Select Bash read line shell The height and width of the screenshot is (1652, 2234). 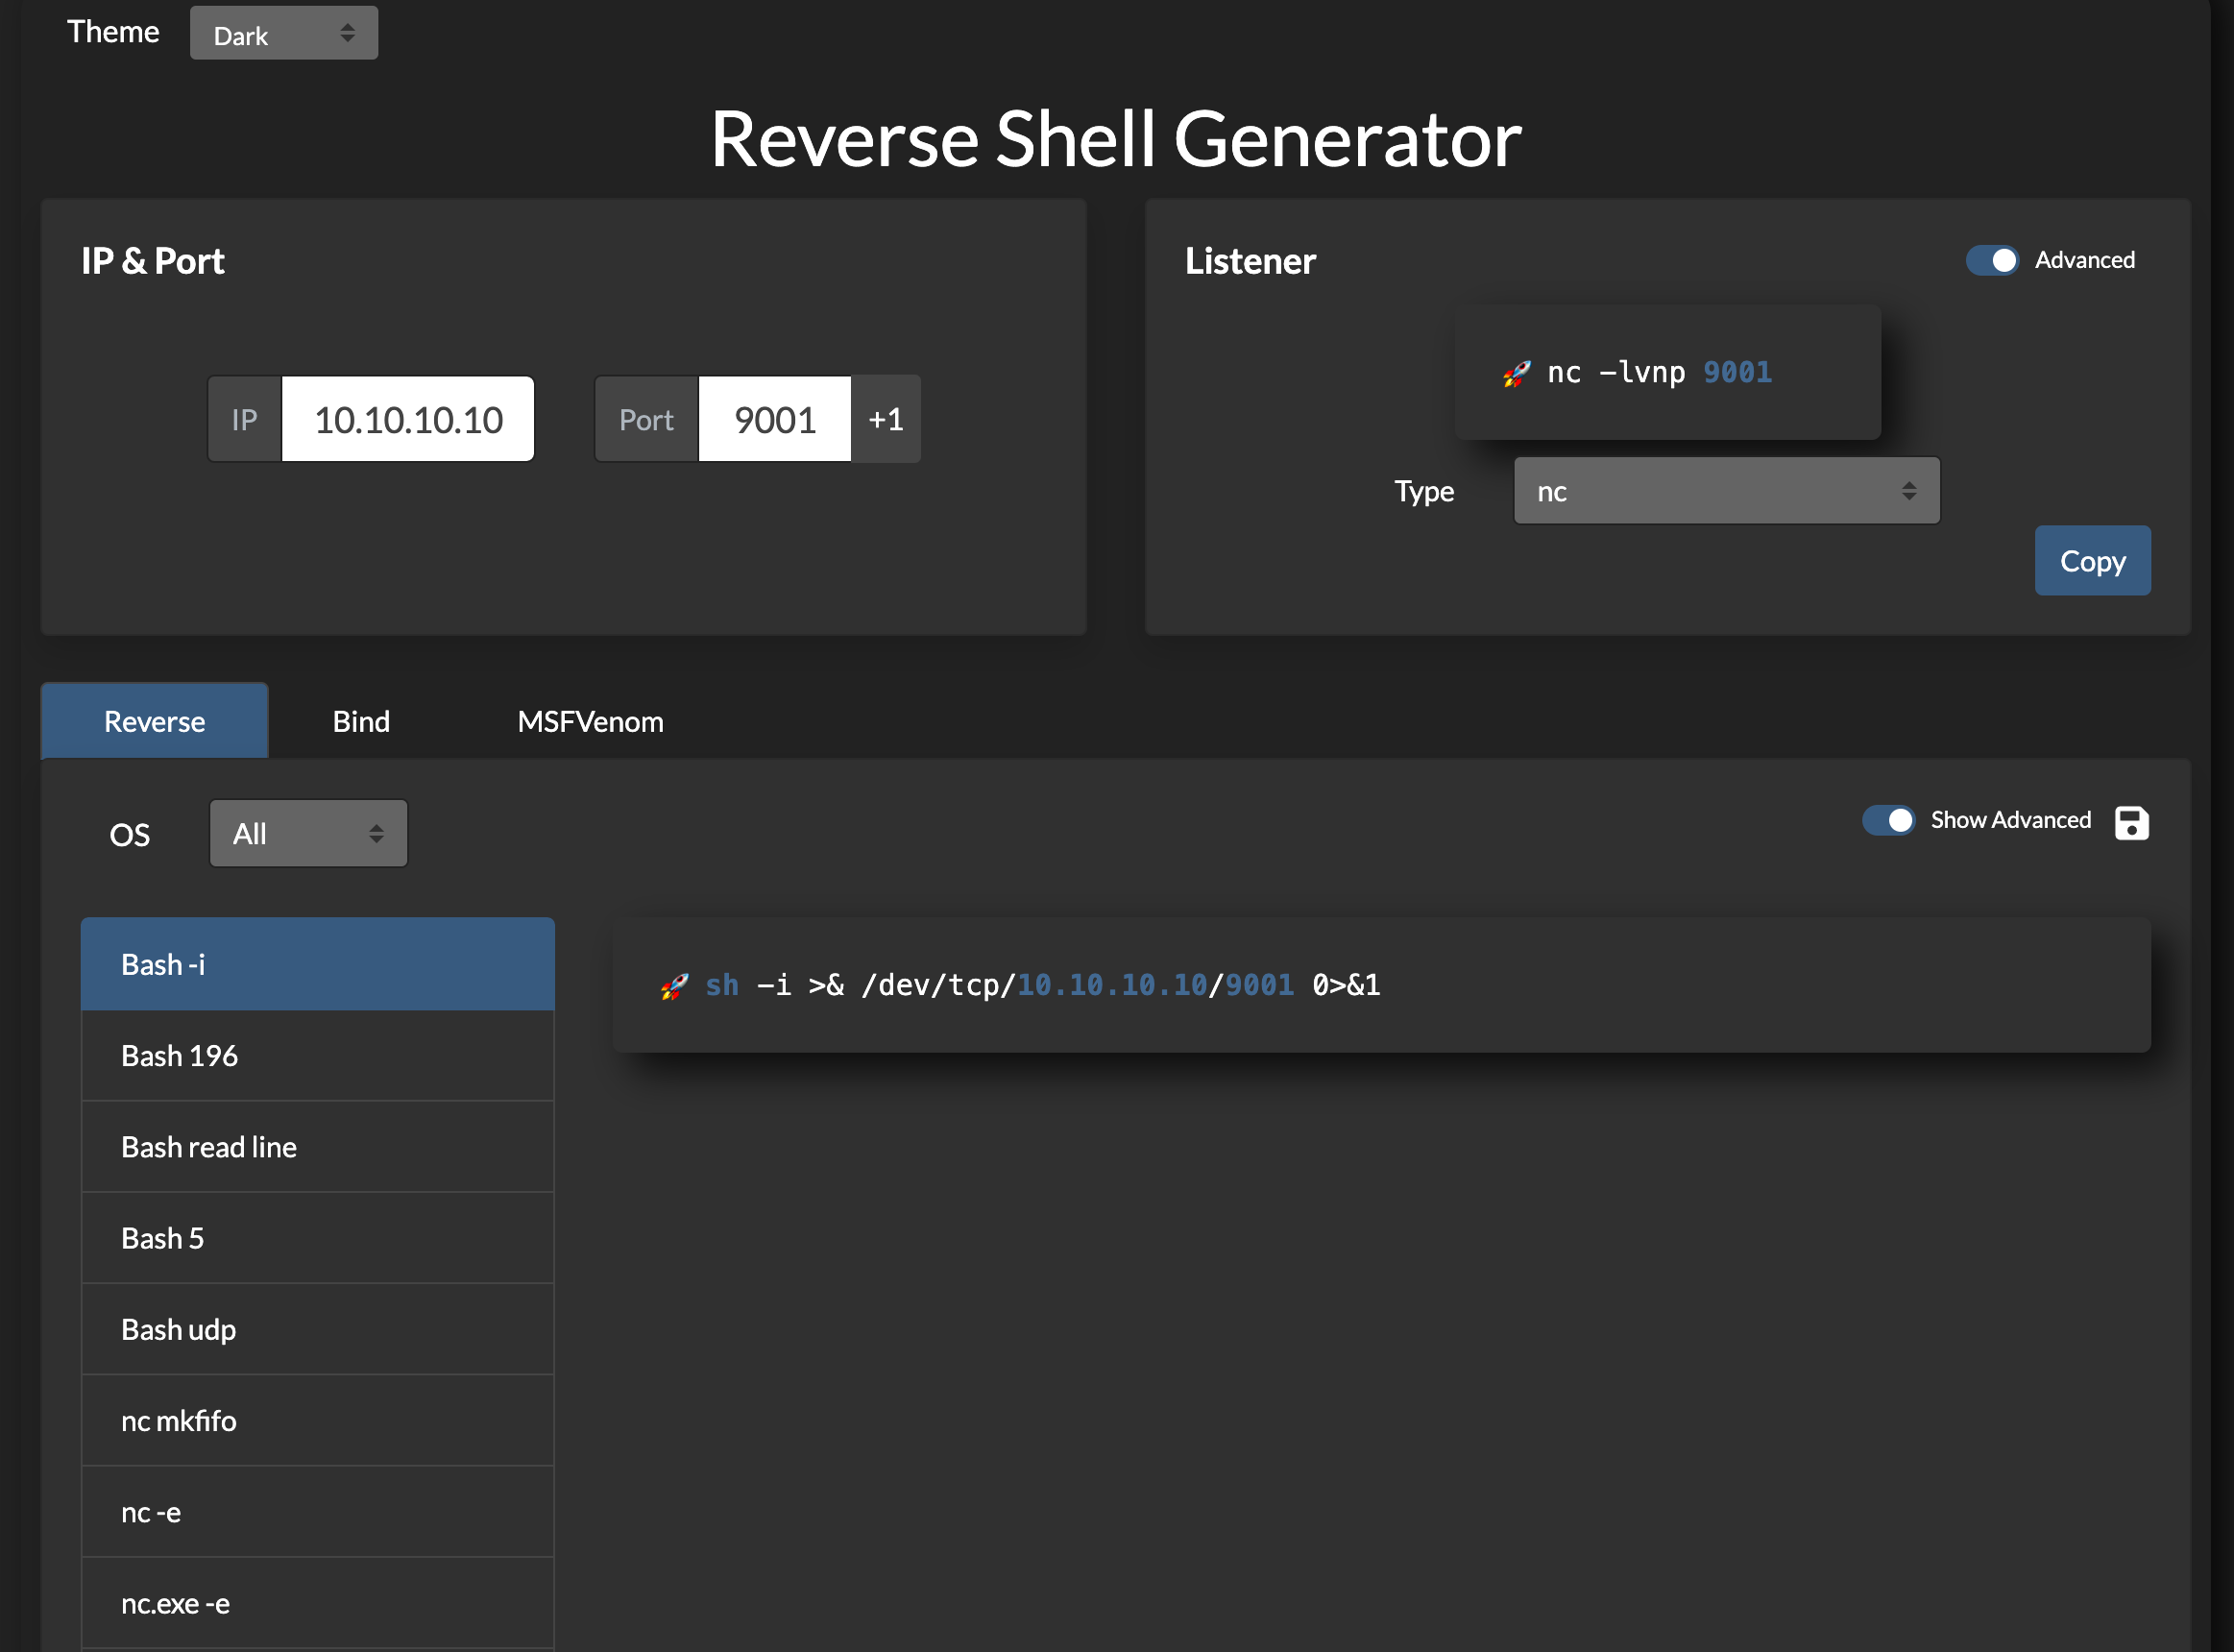tap(318, 1147)
